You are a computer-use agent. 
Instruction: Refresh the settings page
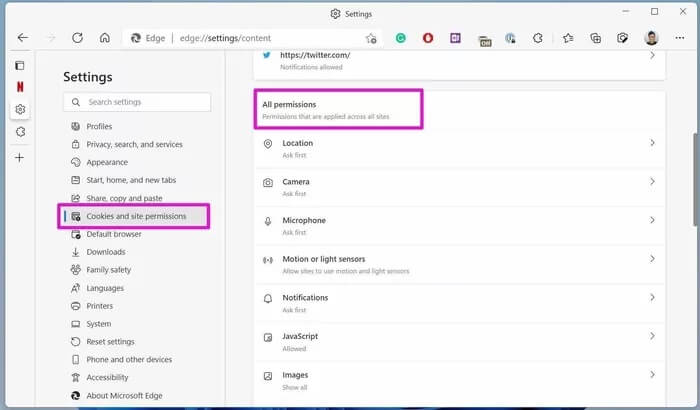click(77, 38)
